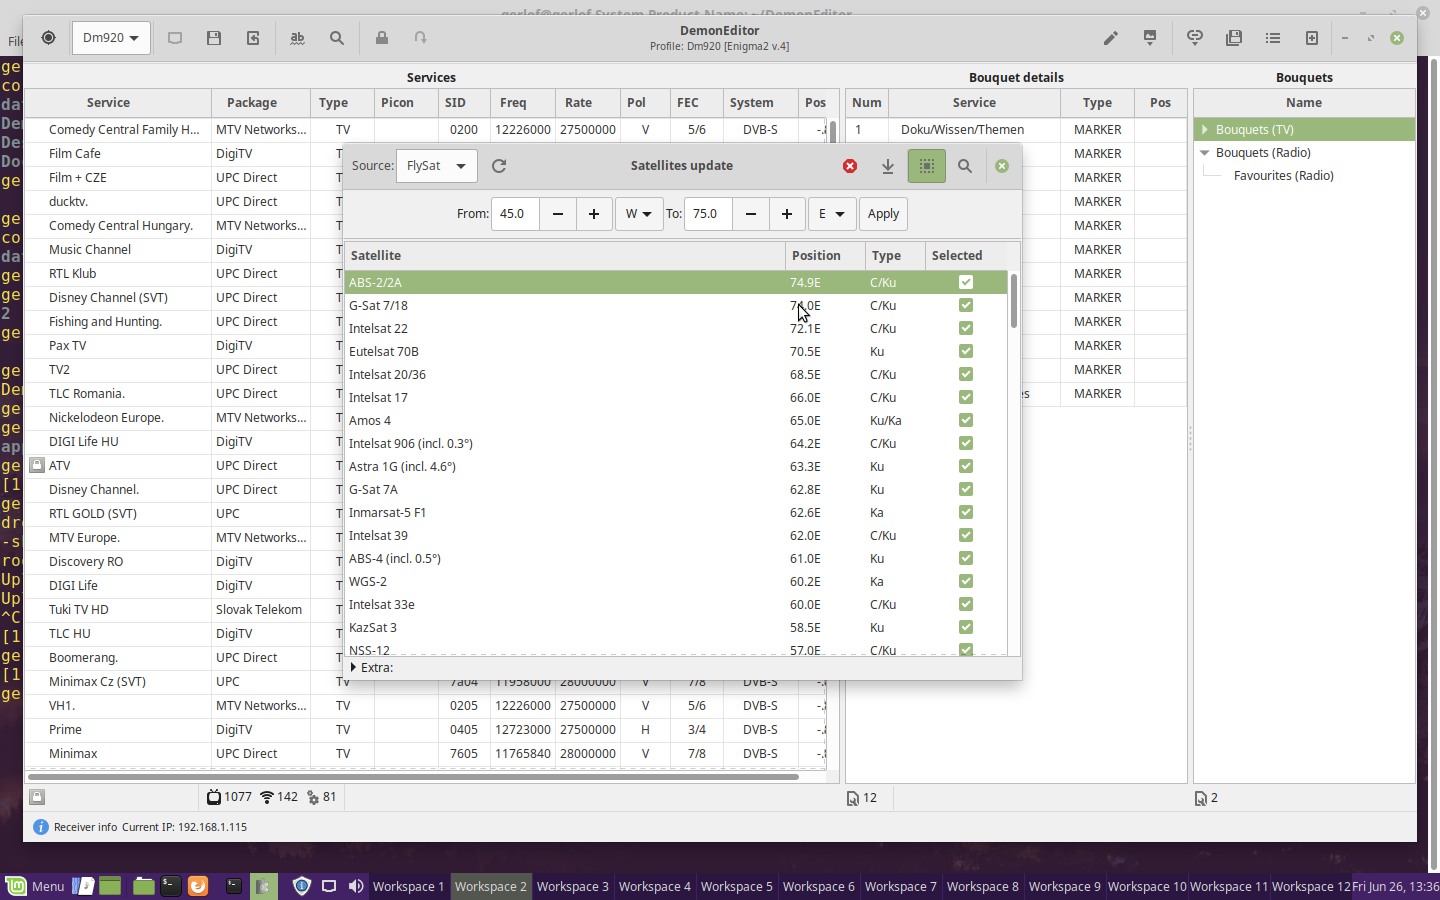
Task: Click the Apply button
Action: tap(883, 214)
